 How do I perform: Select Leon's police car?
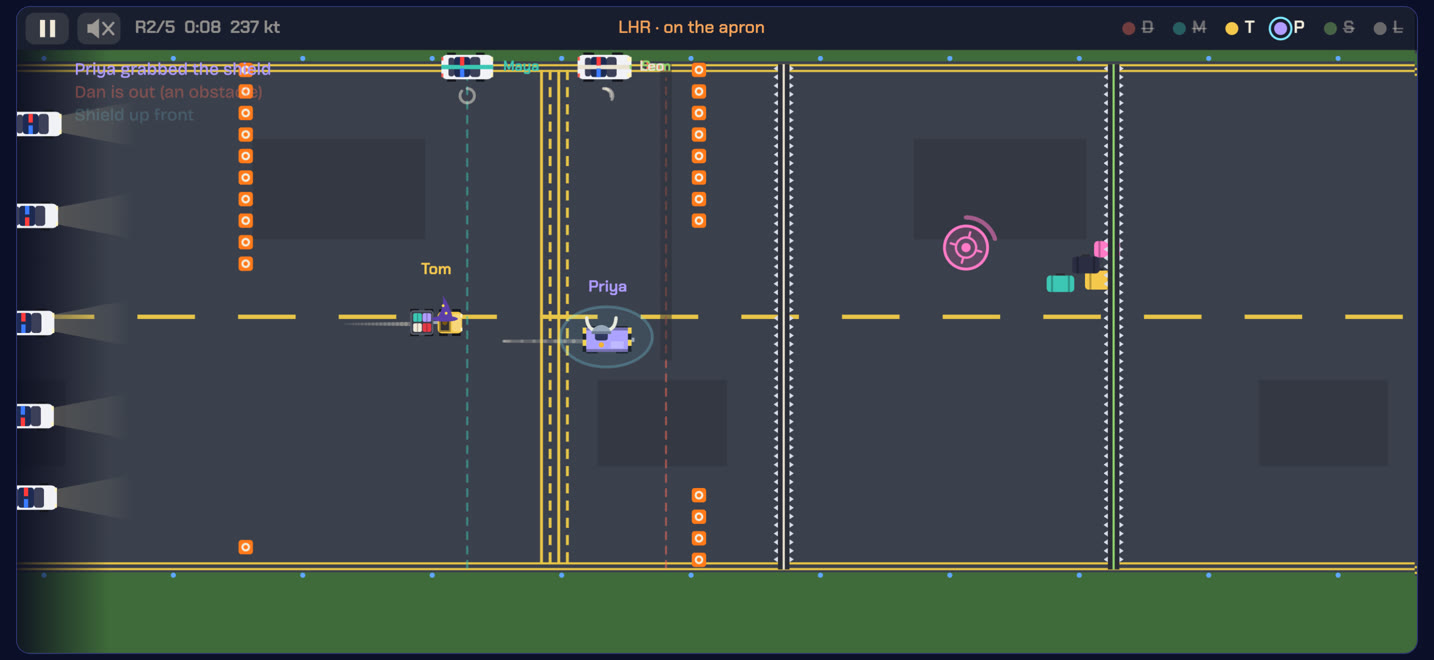pyautogui.click(x=604, y=67)
